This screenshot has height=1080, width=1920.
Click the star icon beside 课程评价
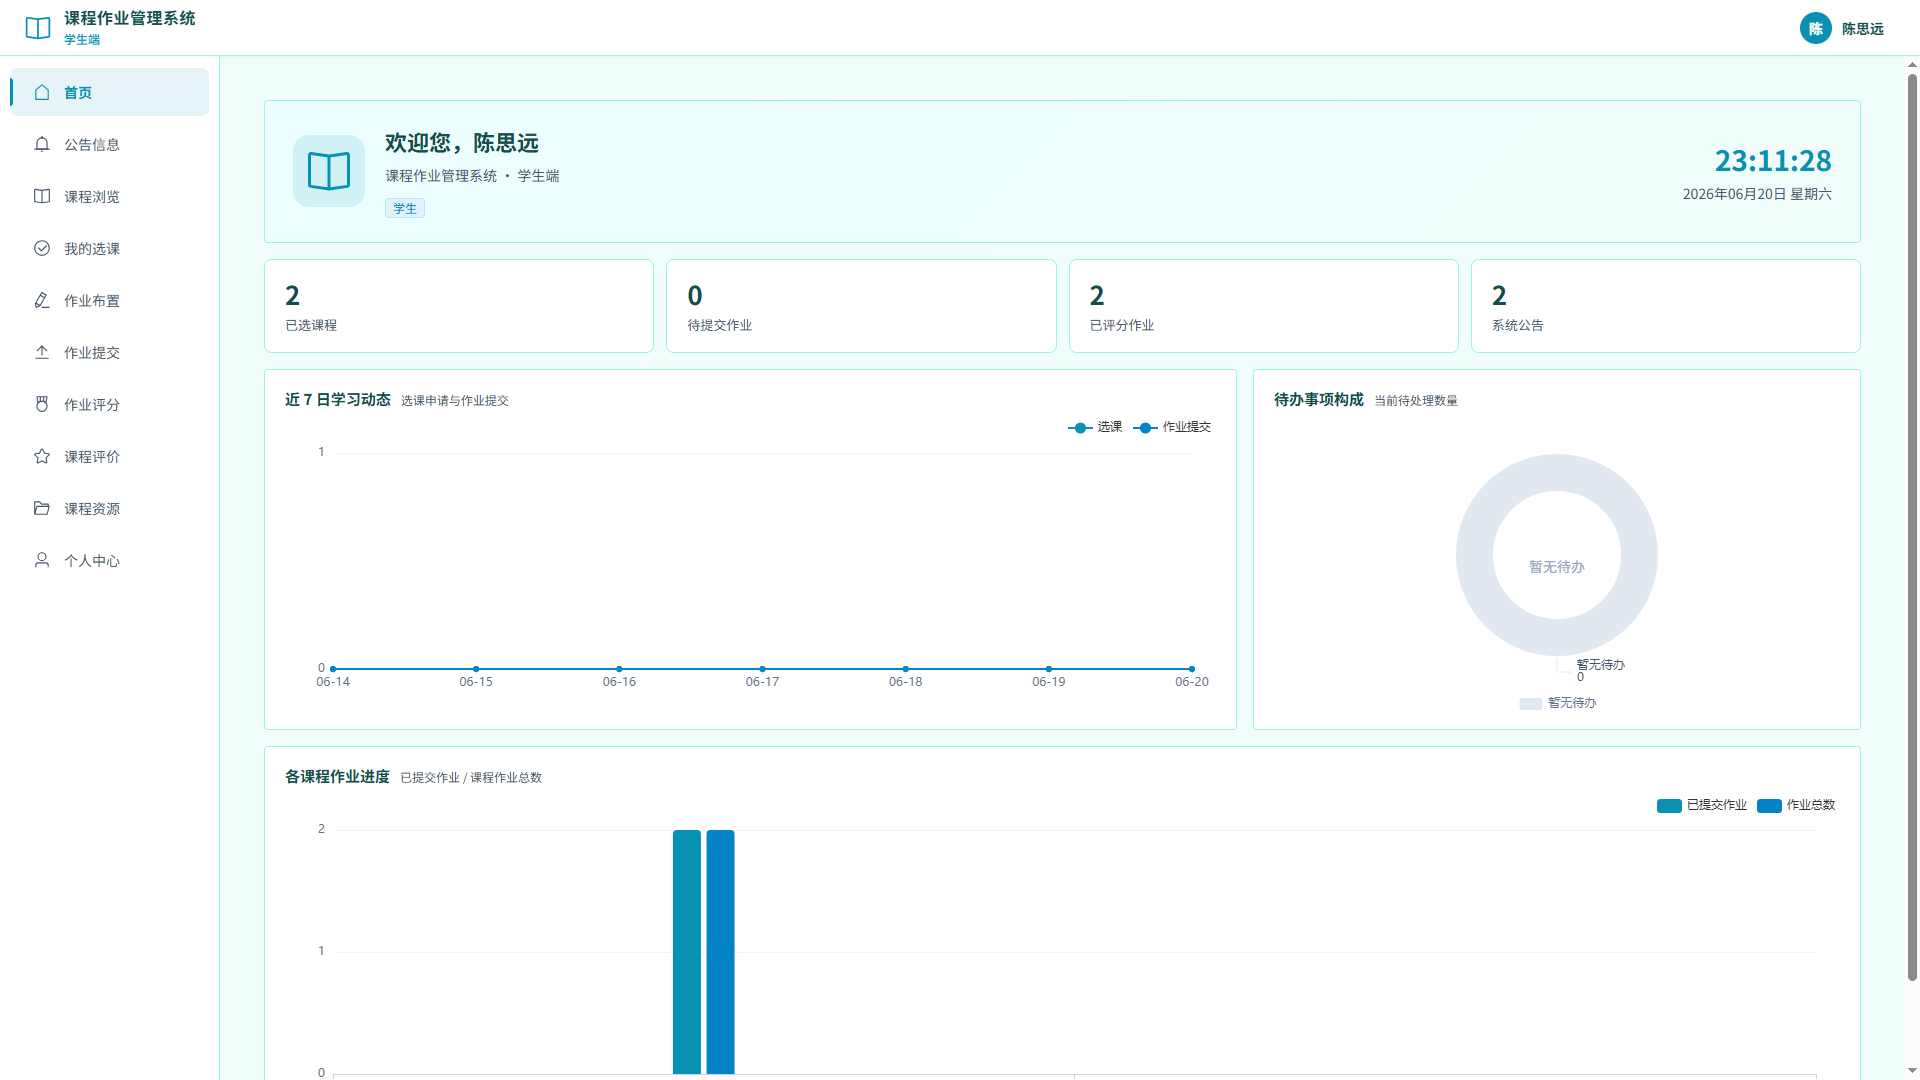(42, 456)
